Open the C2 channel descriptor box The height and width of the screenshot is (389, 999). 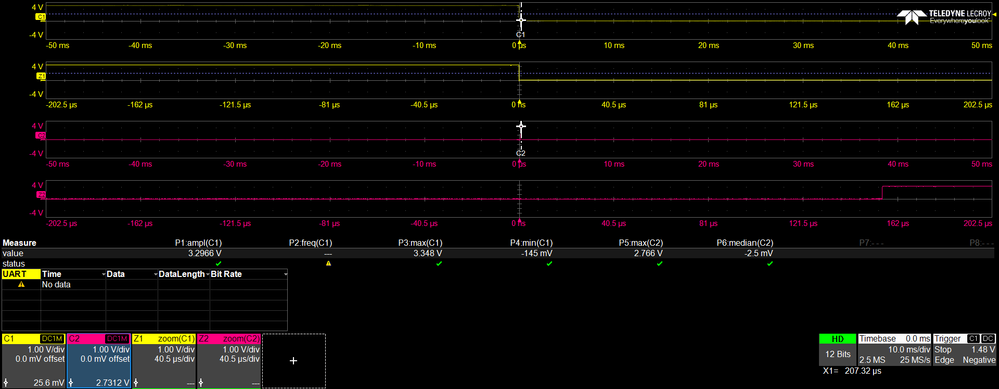click(x=98, y=361)
